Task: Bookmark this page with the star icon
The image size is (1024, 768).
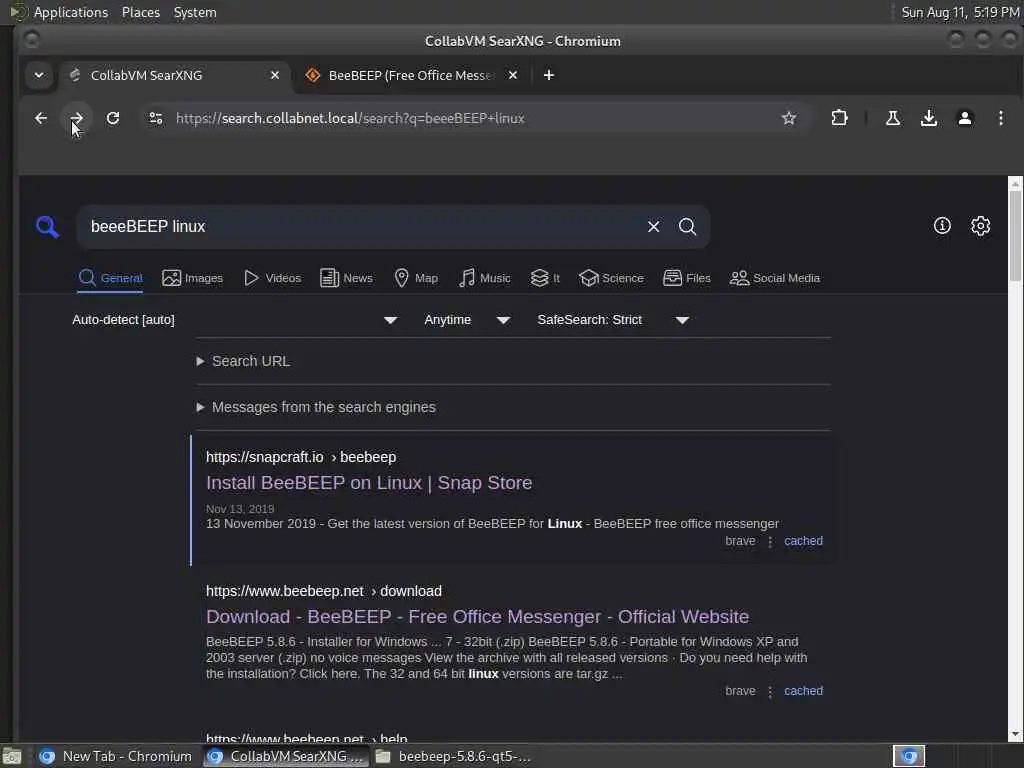Action: pyautogui.click(x=789, y=118)
